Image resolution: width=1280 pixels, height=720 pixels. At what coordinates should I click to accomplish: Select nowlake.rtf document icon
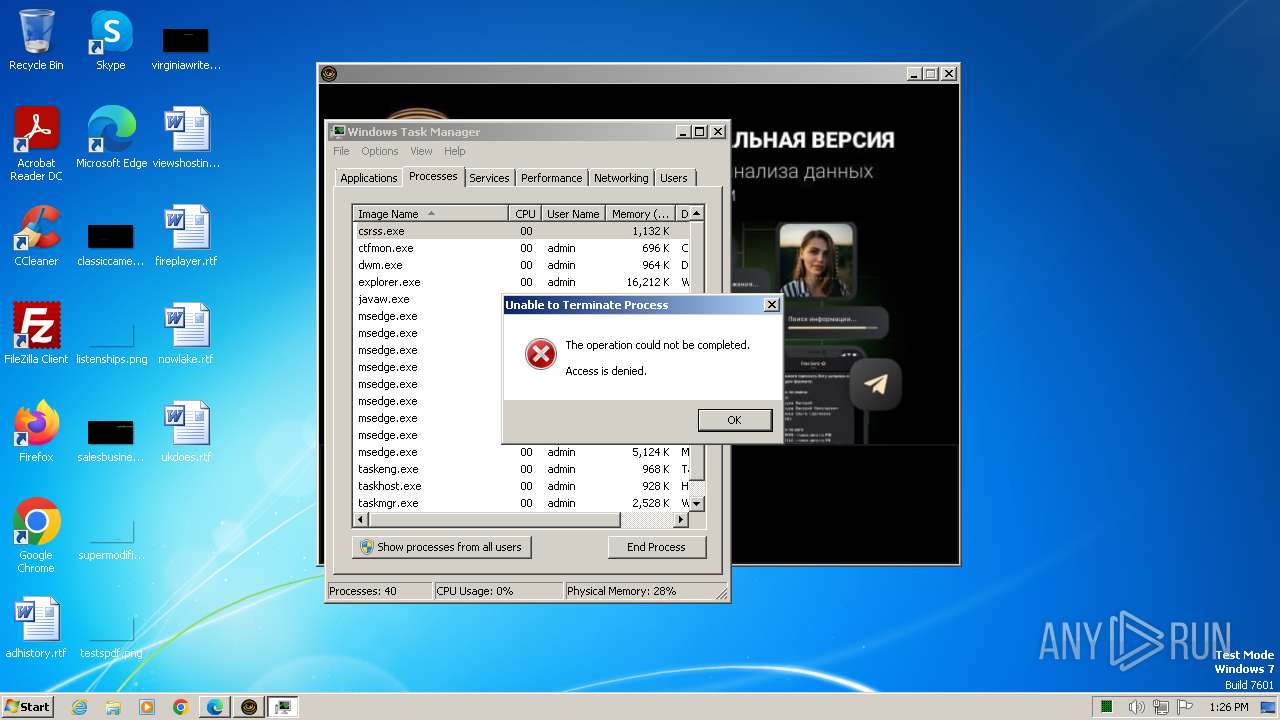pos(186,334)
